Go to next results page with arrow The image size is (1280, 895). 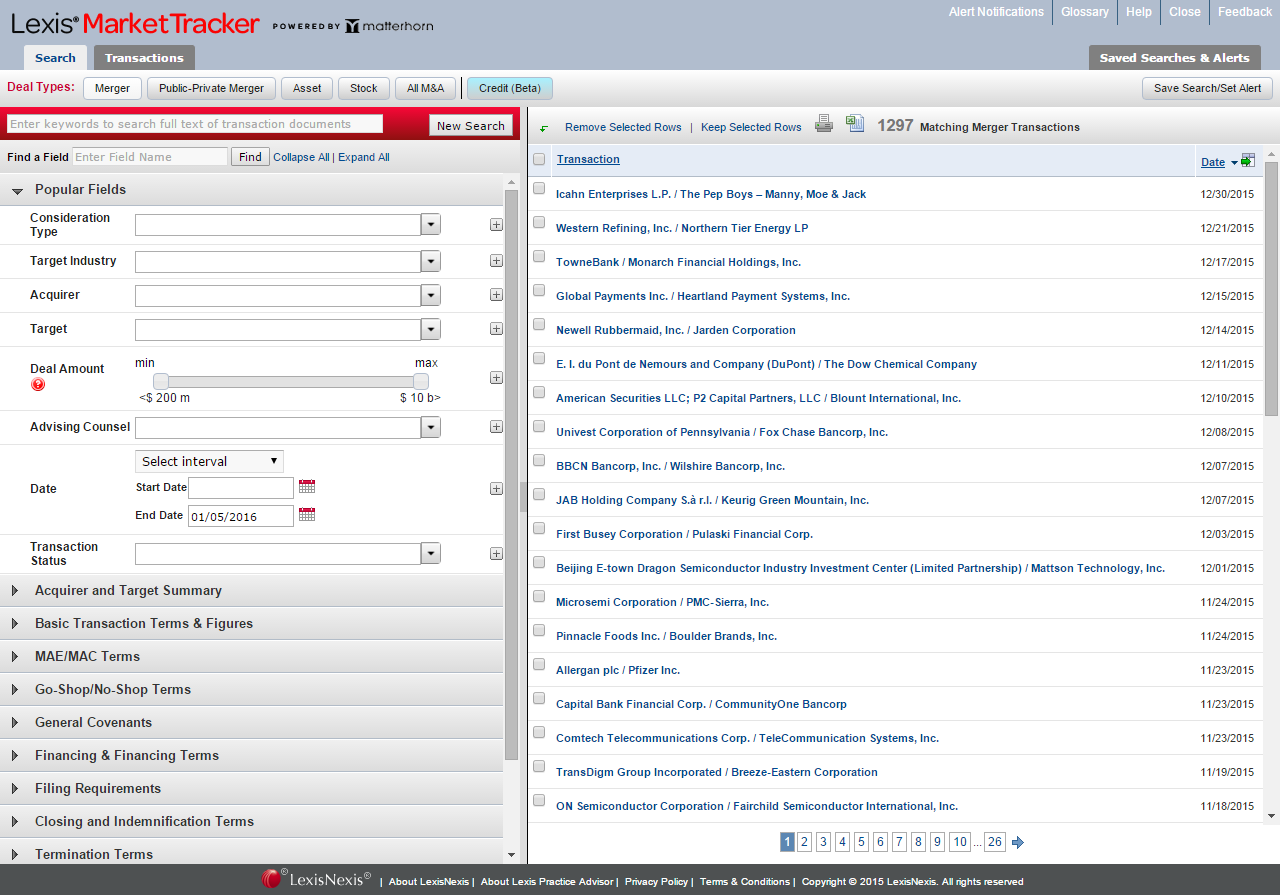[1018, 842]
